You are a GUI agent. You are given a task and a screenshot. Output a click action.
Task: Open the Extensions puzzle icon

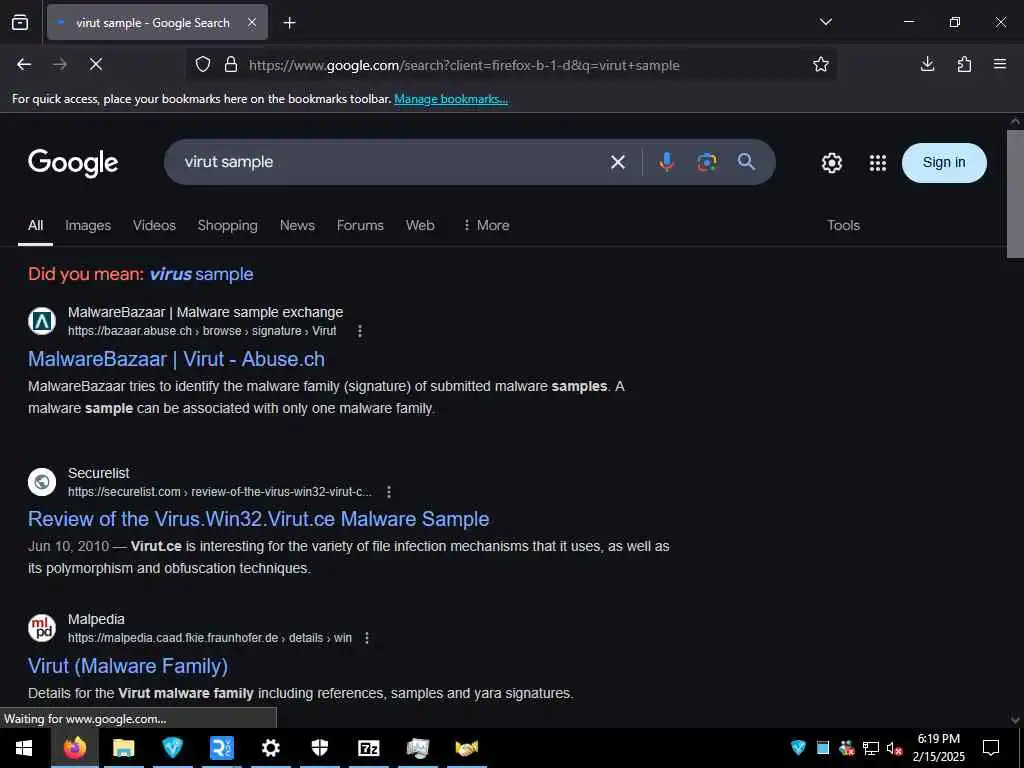(x=964, y=65)
